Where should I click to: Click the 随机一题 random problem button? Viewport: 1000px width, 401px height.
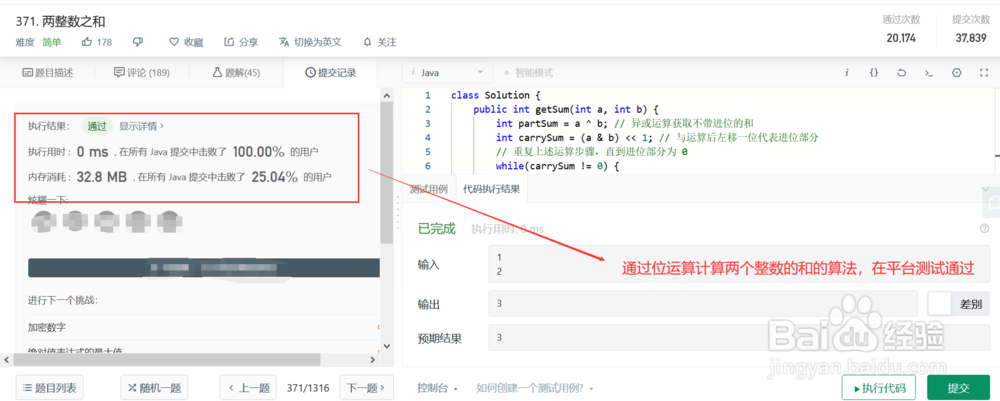pyautogui.click(x=154, y=387)
